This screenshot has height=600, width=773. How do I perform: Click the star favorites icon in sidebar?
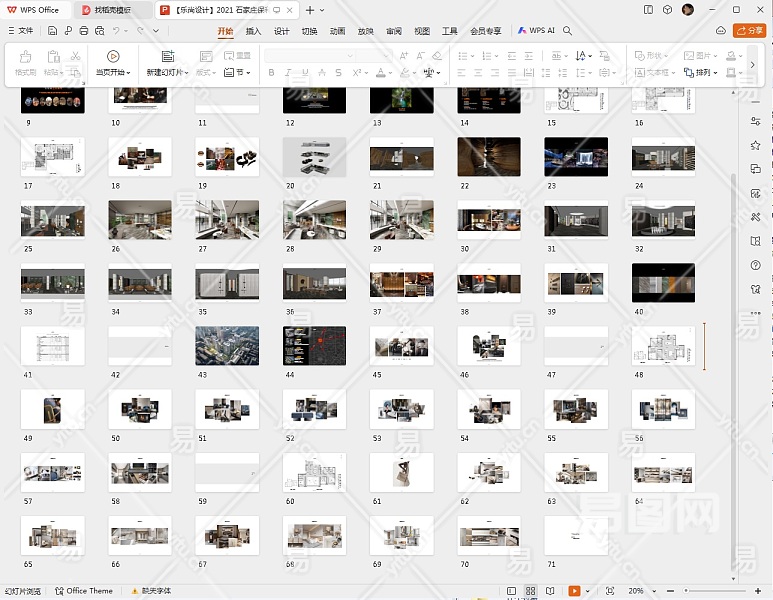[755, 145]
